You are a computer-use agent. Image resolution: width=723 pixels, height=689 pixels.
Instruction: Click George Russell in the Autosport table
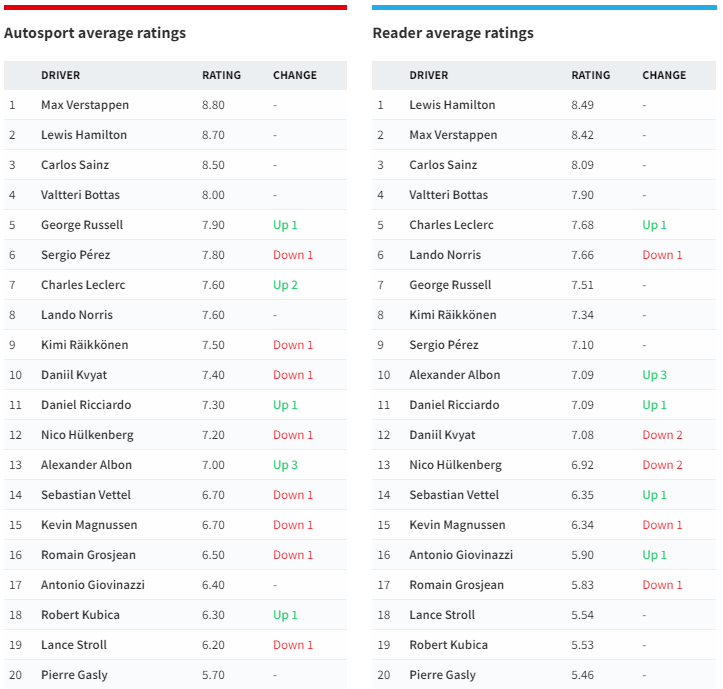tap(82, 225)
